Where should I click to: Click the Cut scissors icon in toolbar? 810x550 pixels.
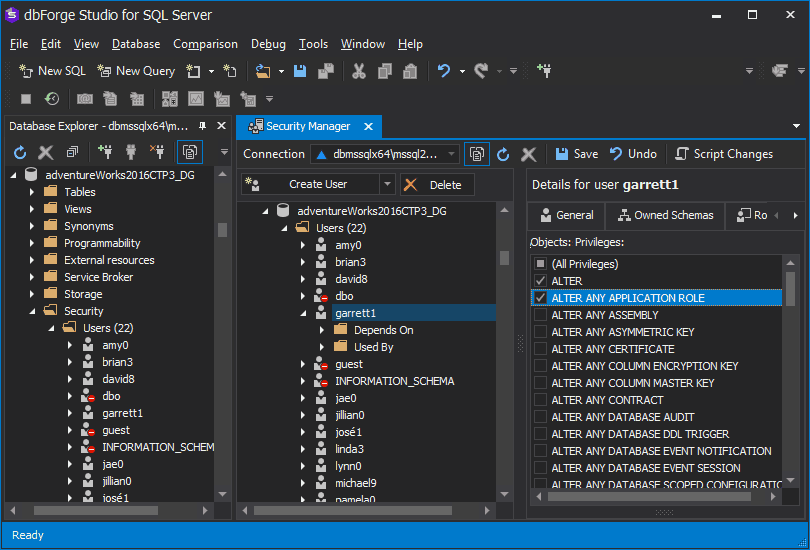click(358, 71)
